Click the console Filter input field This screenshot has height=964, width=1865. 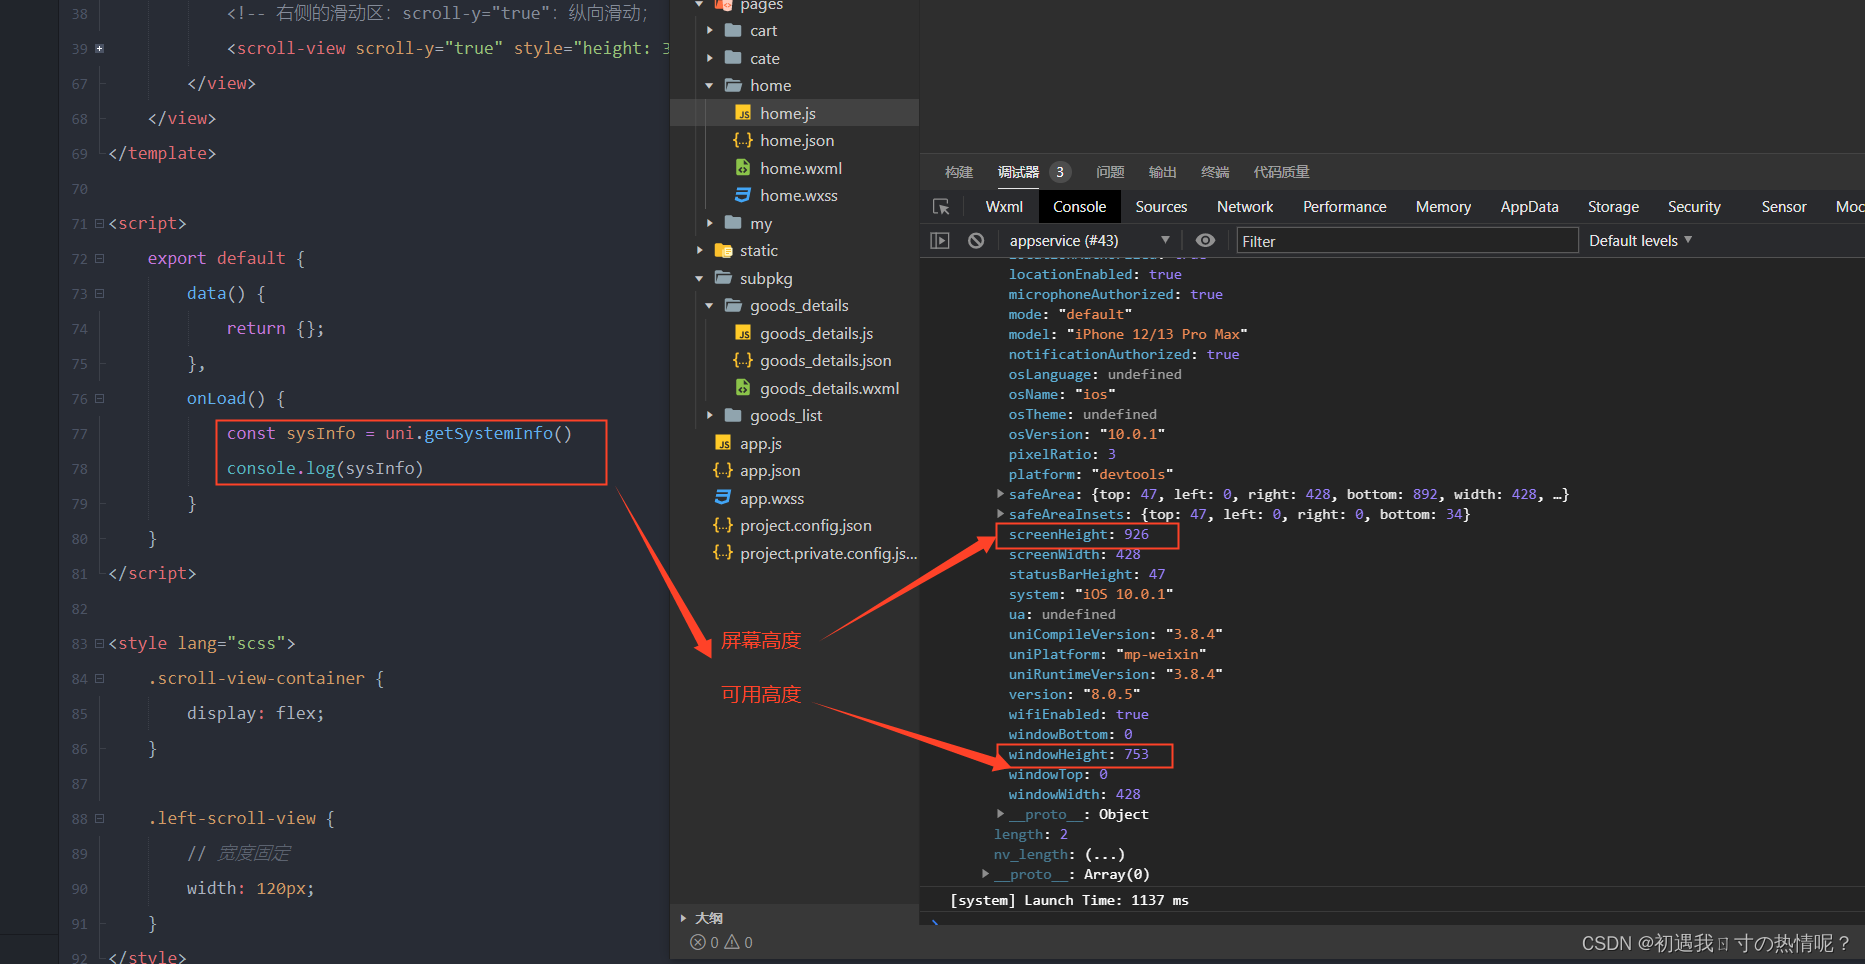[x=1407, y=241]
